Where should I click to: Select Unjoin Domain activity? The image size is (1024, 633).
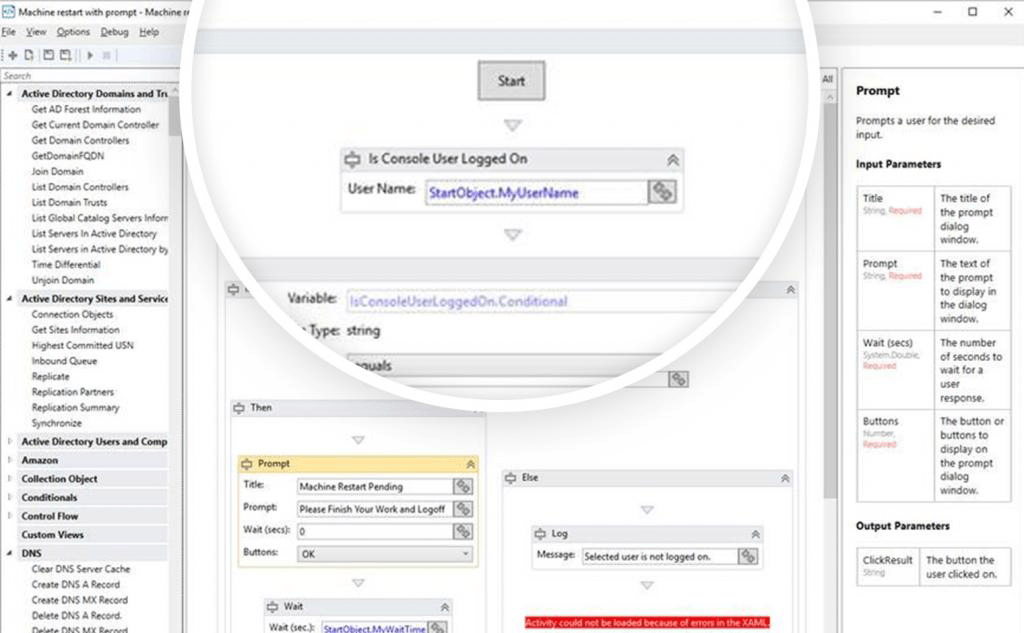(63, 280)
